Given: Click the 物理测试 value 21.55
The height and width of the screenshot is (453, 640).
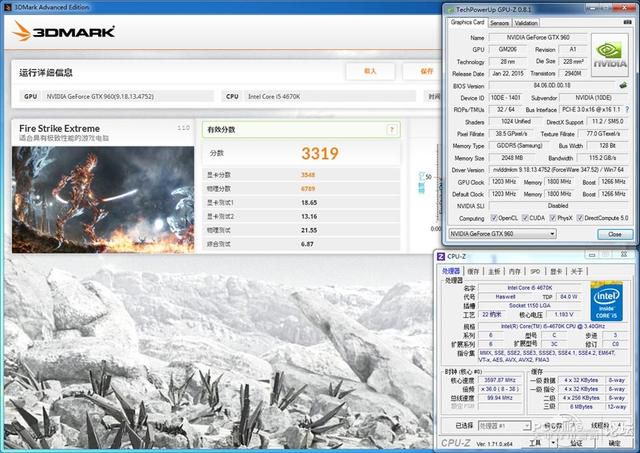Looking at the screenshot, I should pyautogui.click(x=309, y=230).
